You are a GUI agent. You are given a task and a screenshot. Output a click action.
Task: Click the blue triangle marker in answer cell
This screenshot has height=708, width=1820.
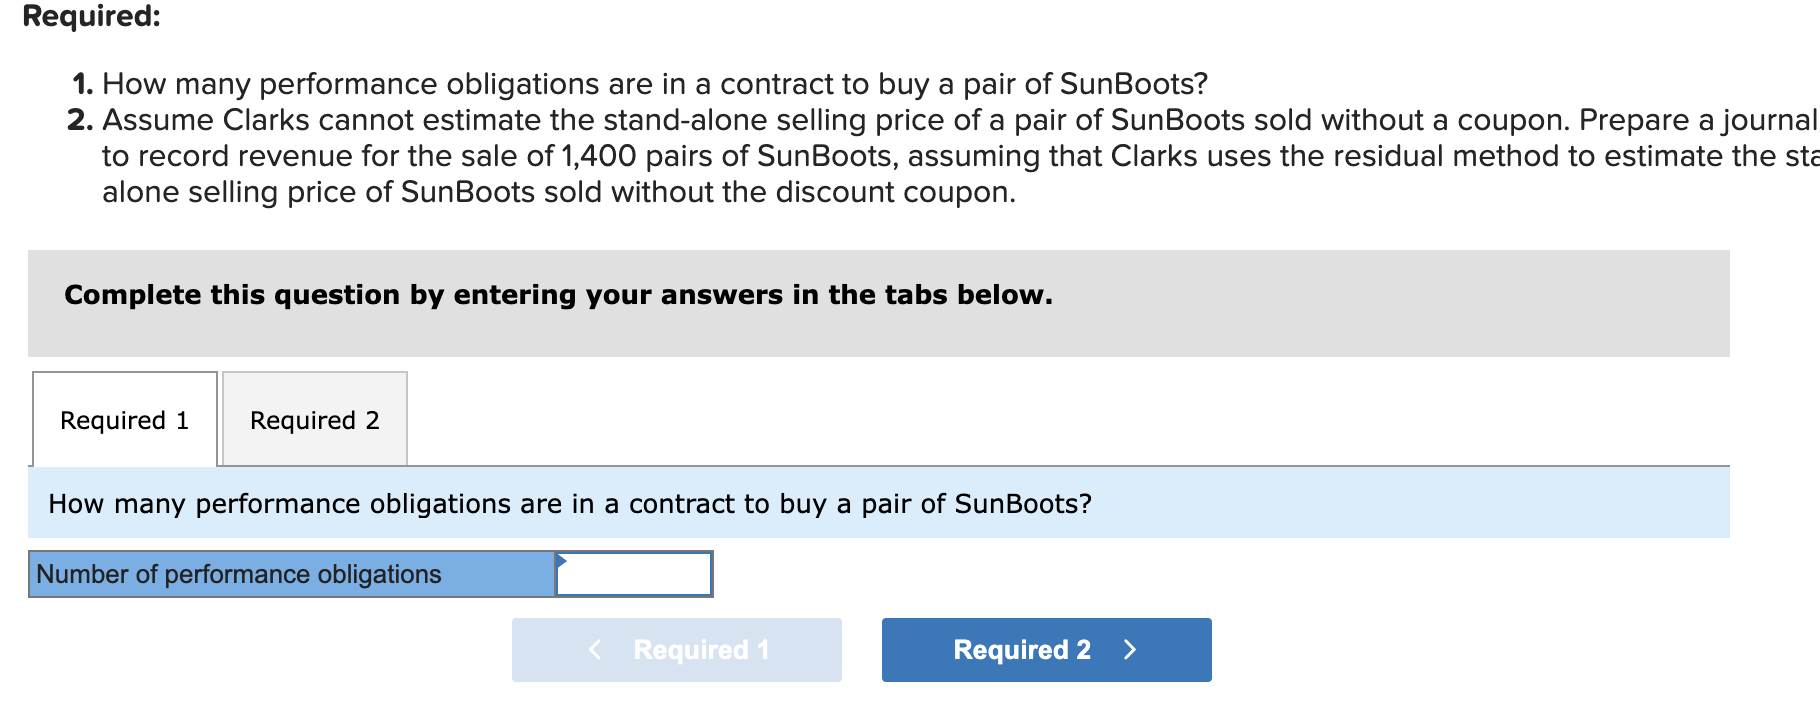(561, 560)
